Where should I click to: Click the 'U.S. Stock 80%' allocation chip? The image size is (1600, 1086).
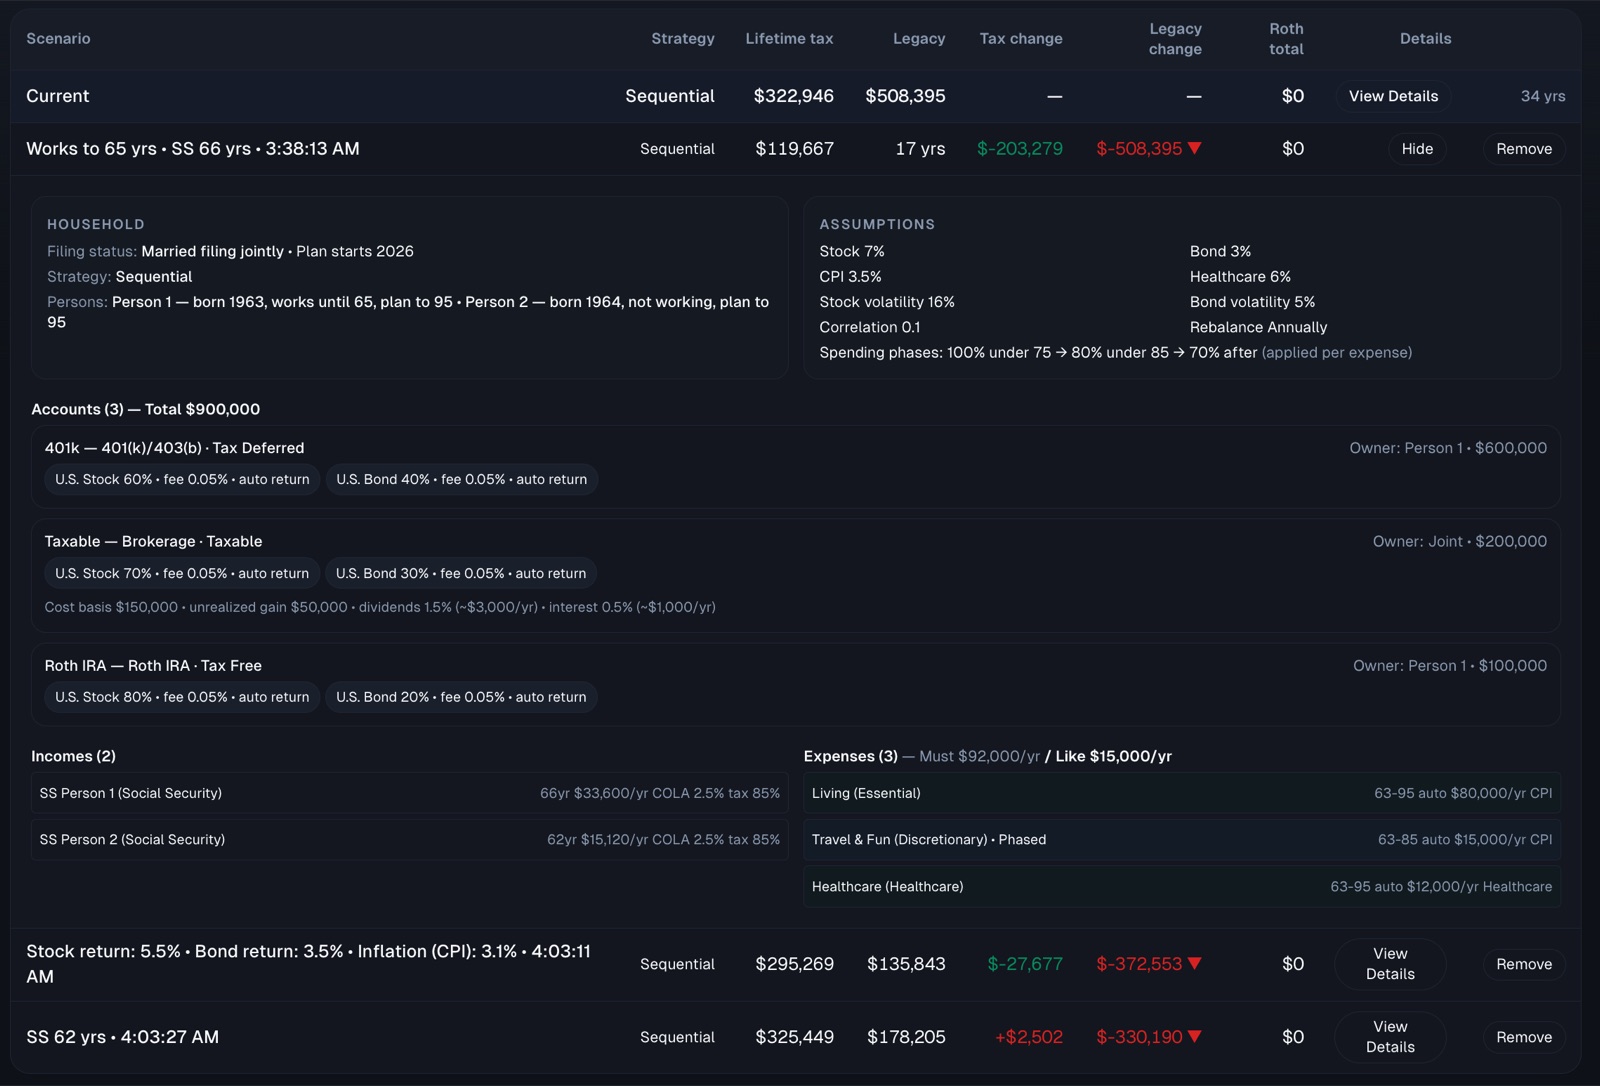pos(182,697)
